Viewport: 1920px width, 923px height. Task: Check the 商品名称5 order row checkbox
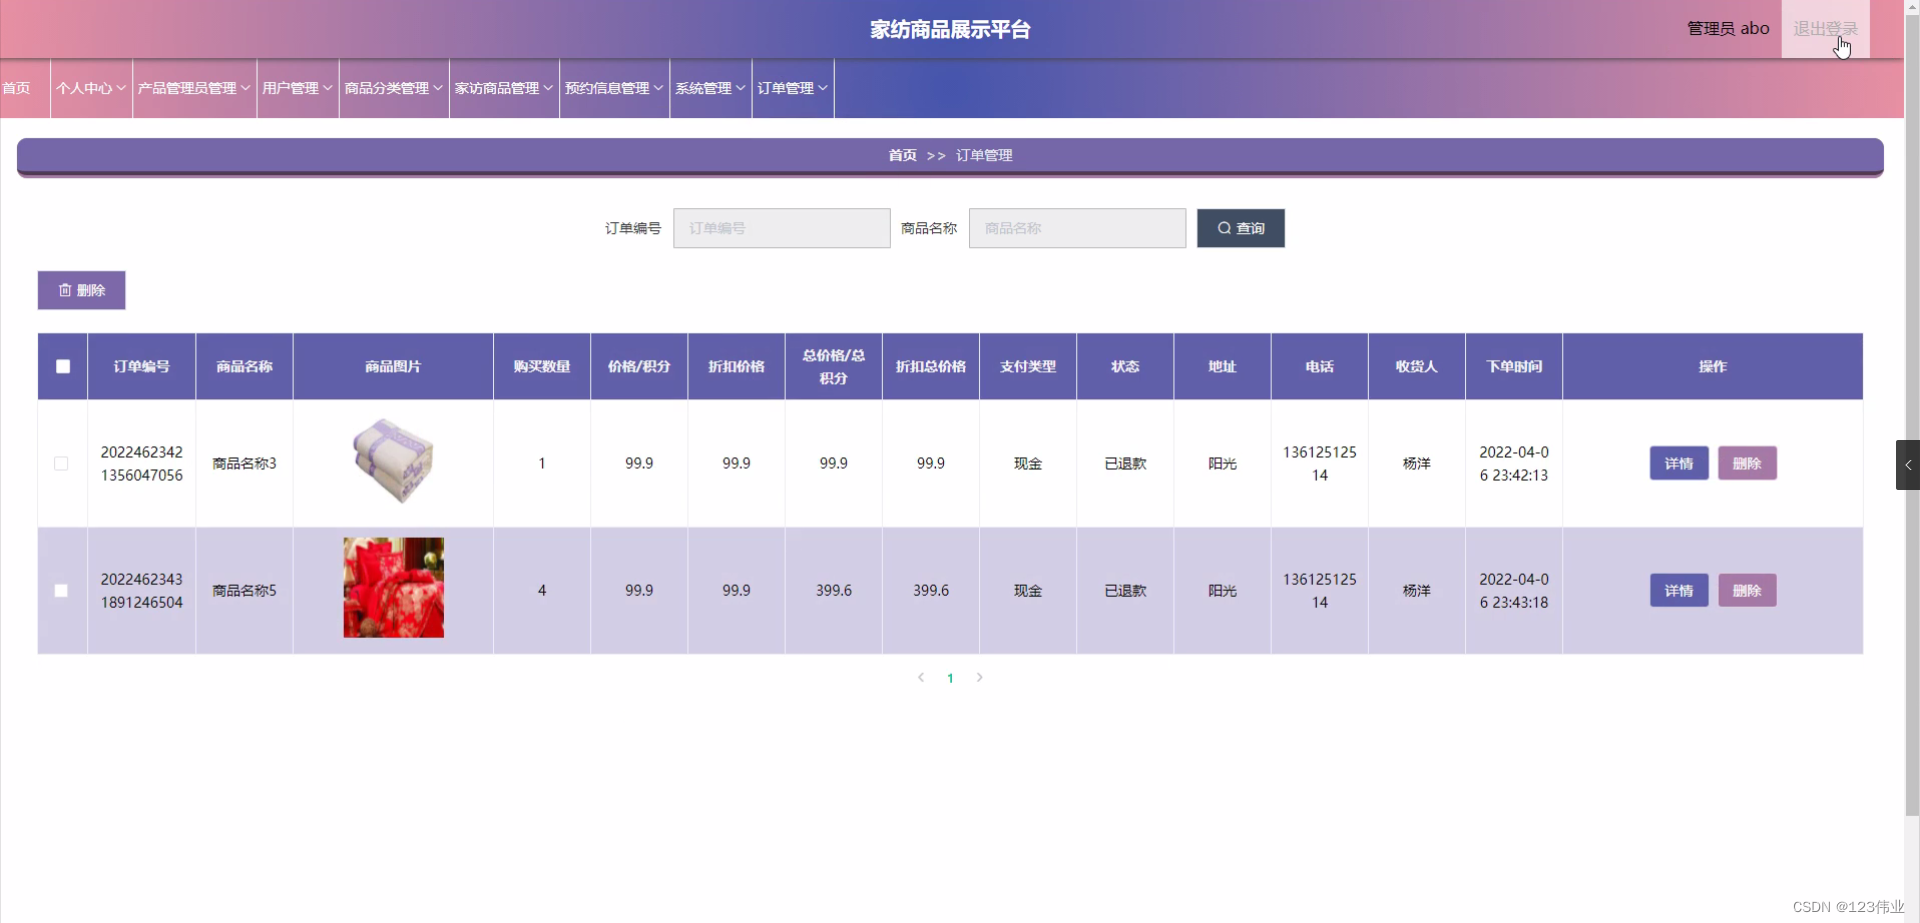tap(60, 590)
